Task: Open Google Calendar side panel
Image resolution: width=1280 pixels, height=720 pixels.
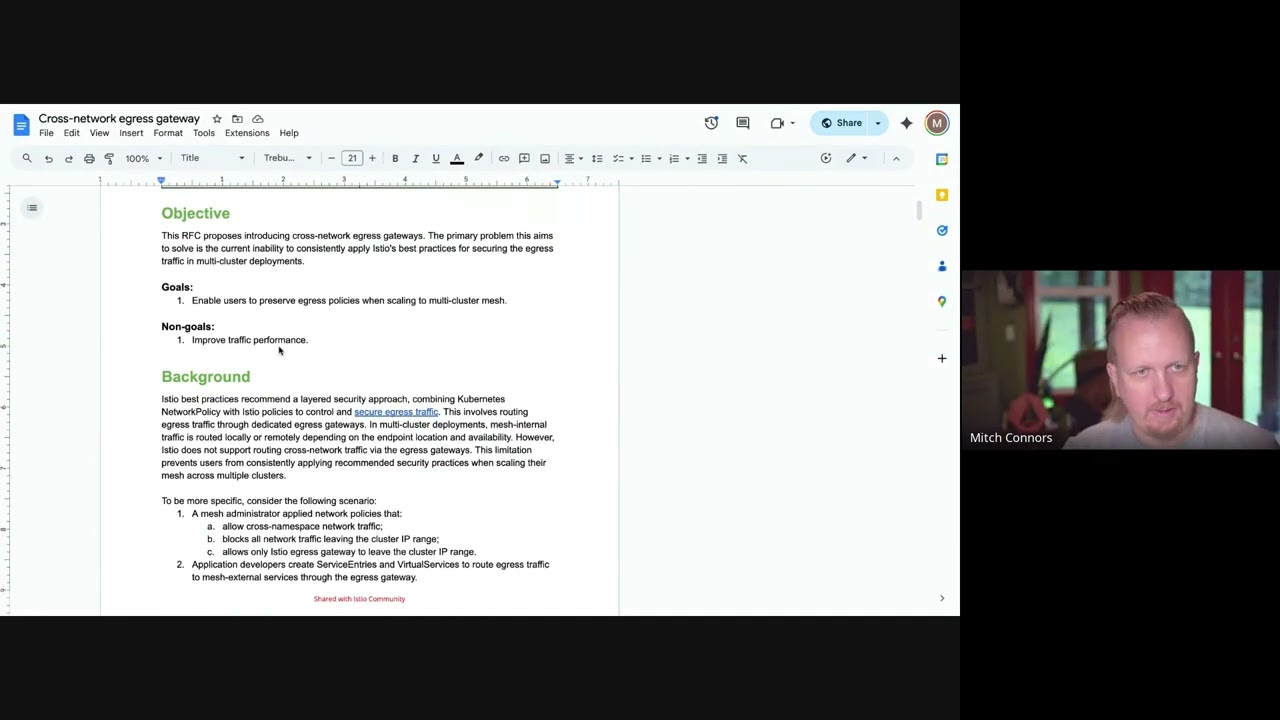Action: coord(942,159)
